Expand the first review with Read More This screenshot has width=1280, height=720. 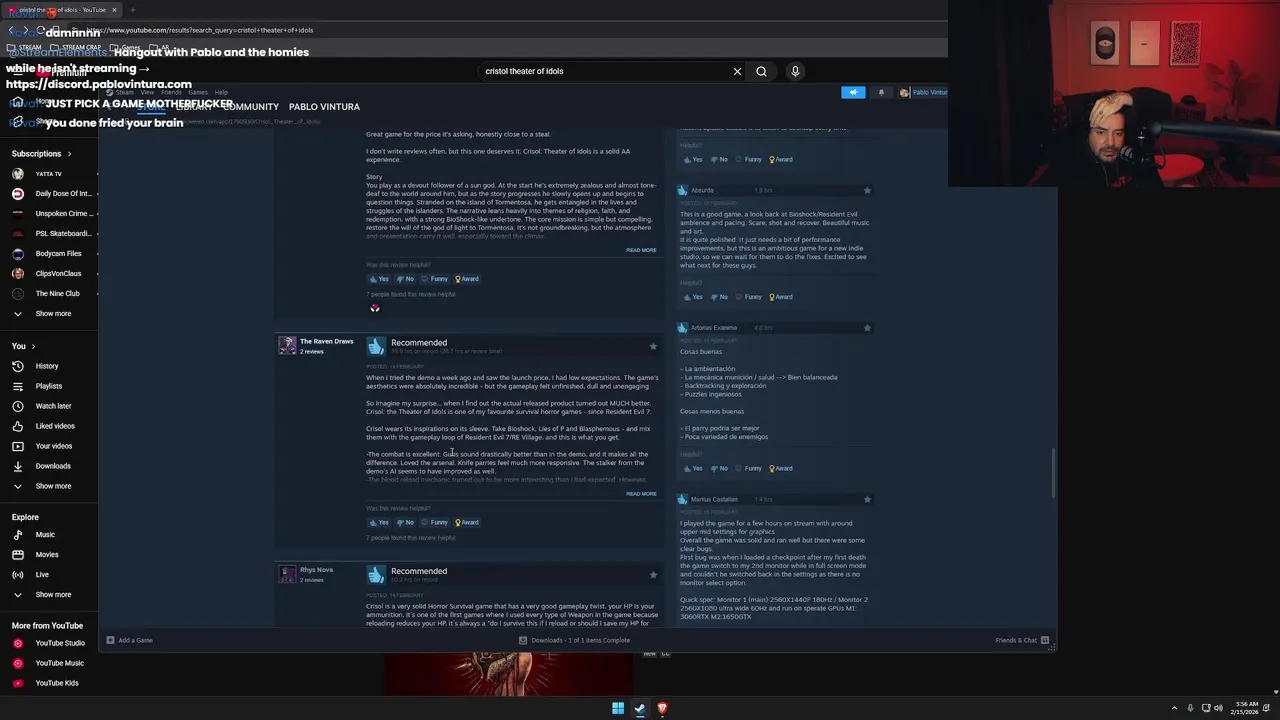coord(641,250)
